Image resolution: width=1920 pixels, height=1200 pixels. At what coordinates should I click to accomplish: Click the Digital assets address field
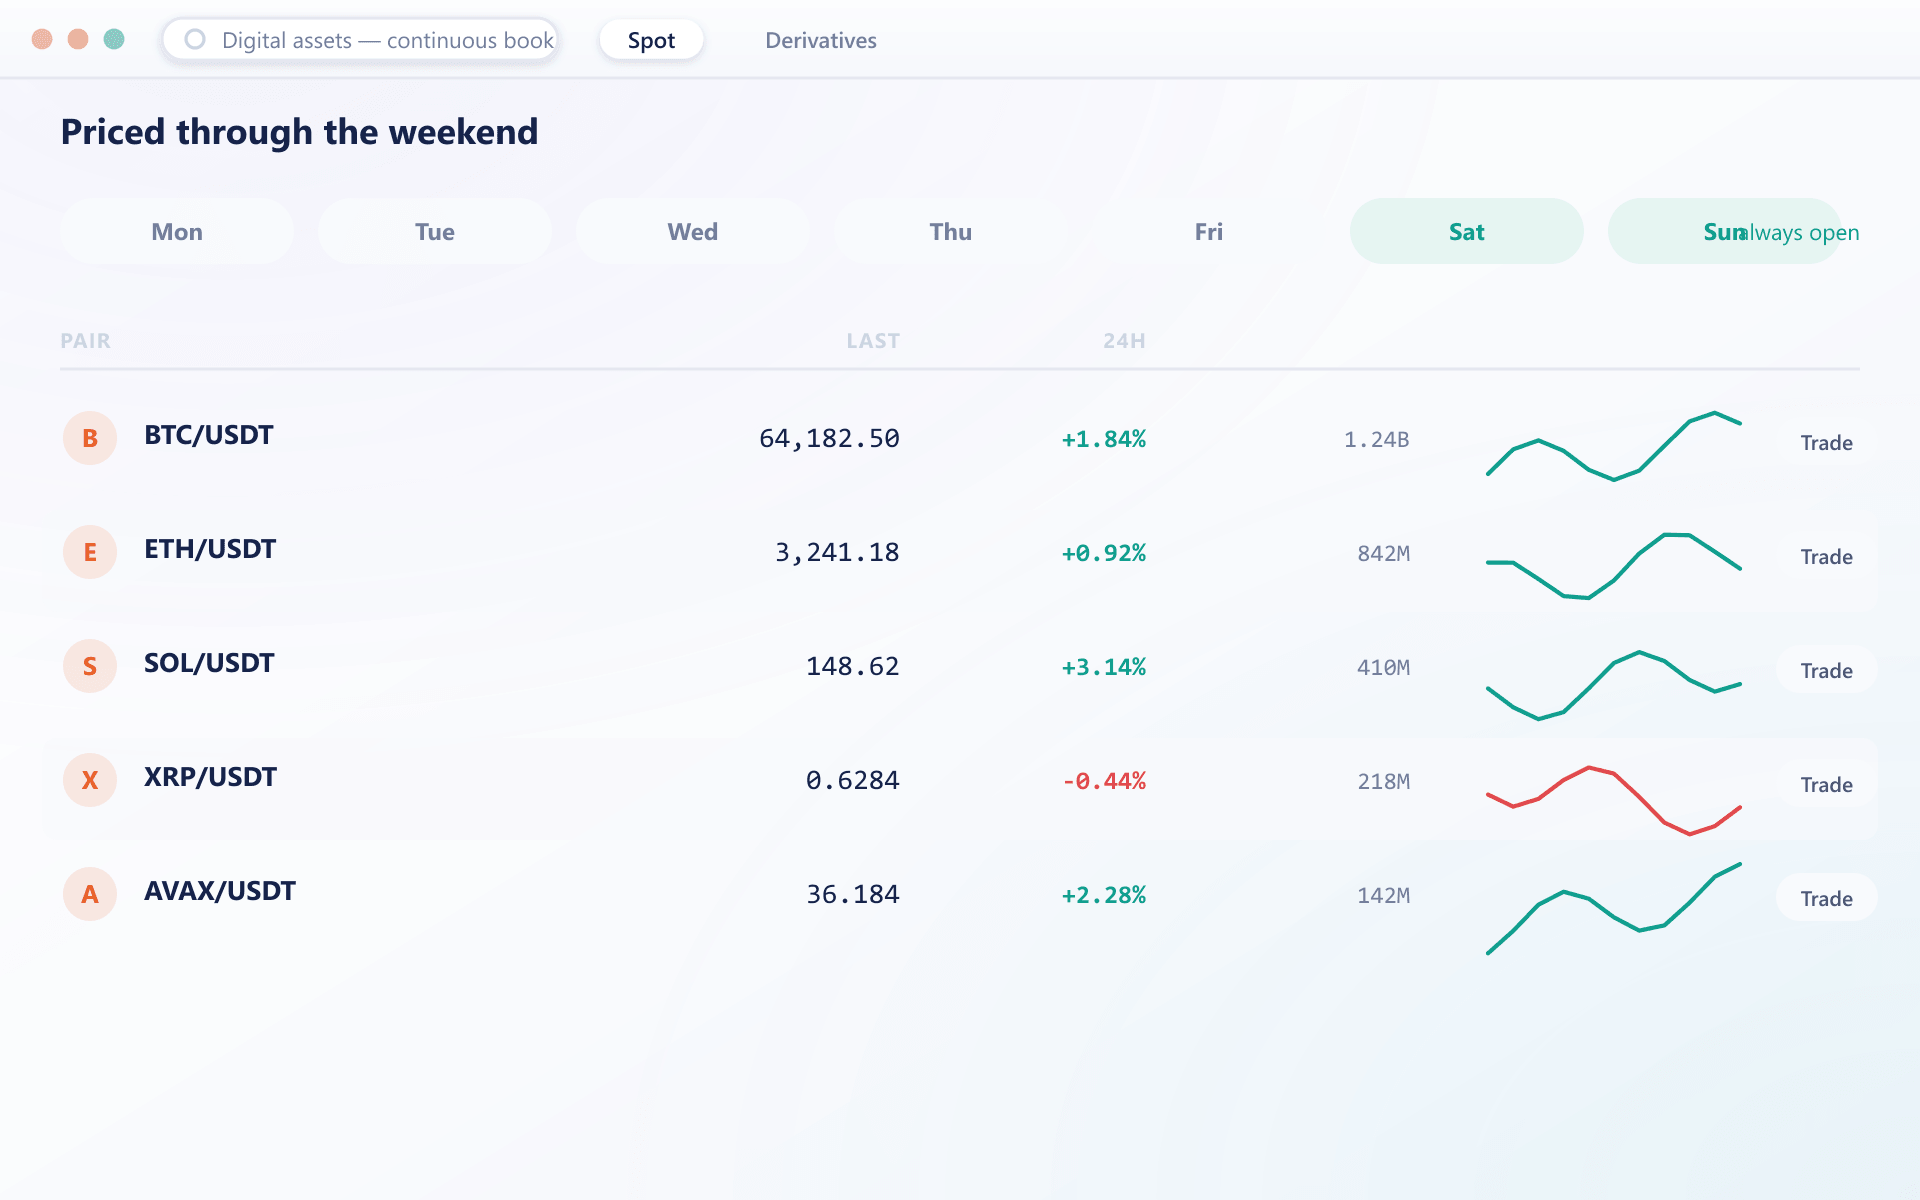(360, 40)
